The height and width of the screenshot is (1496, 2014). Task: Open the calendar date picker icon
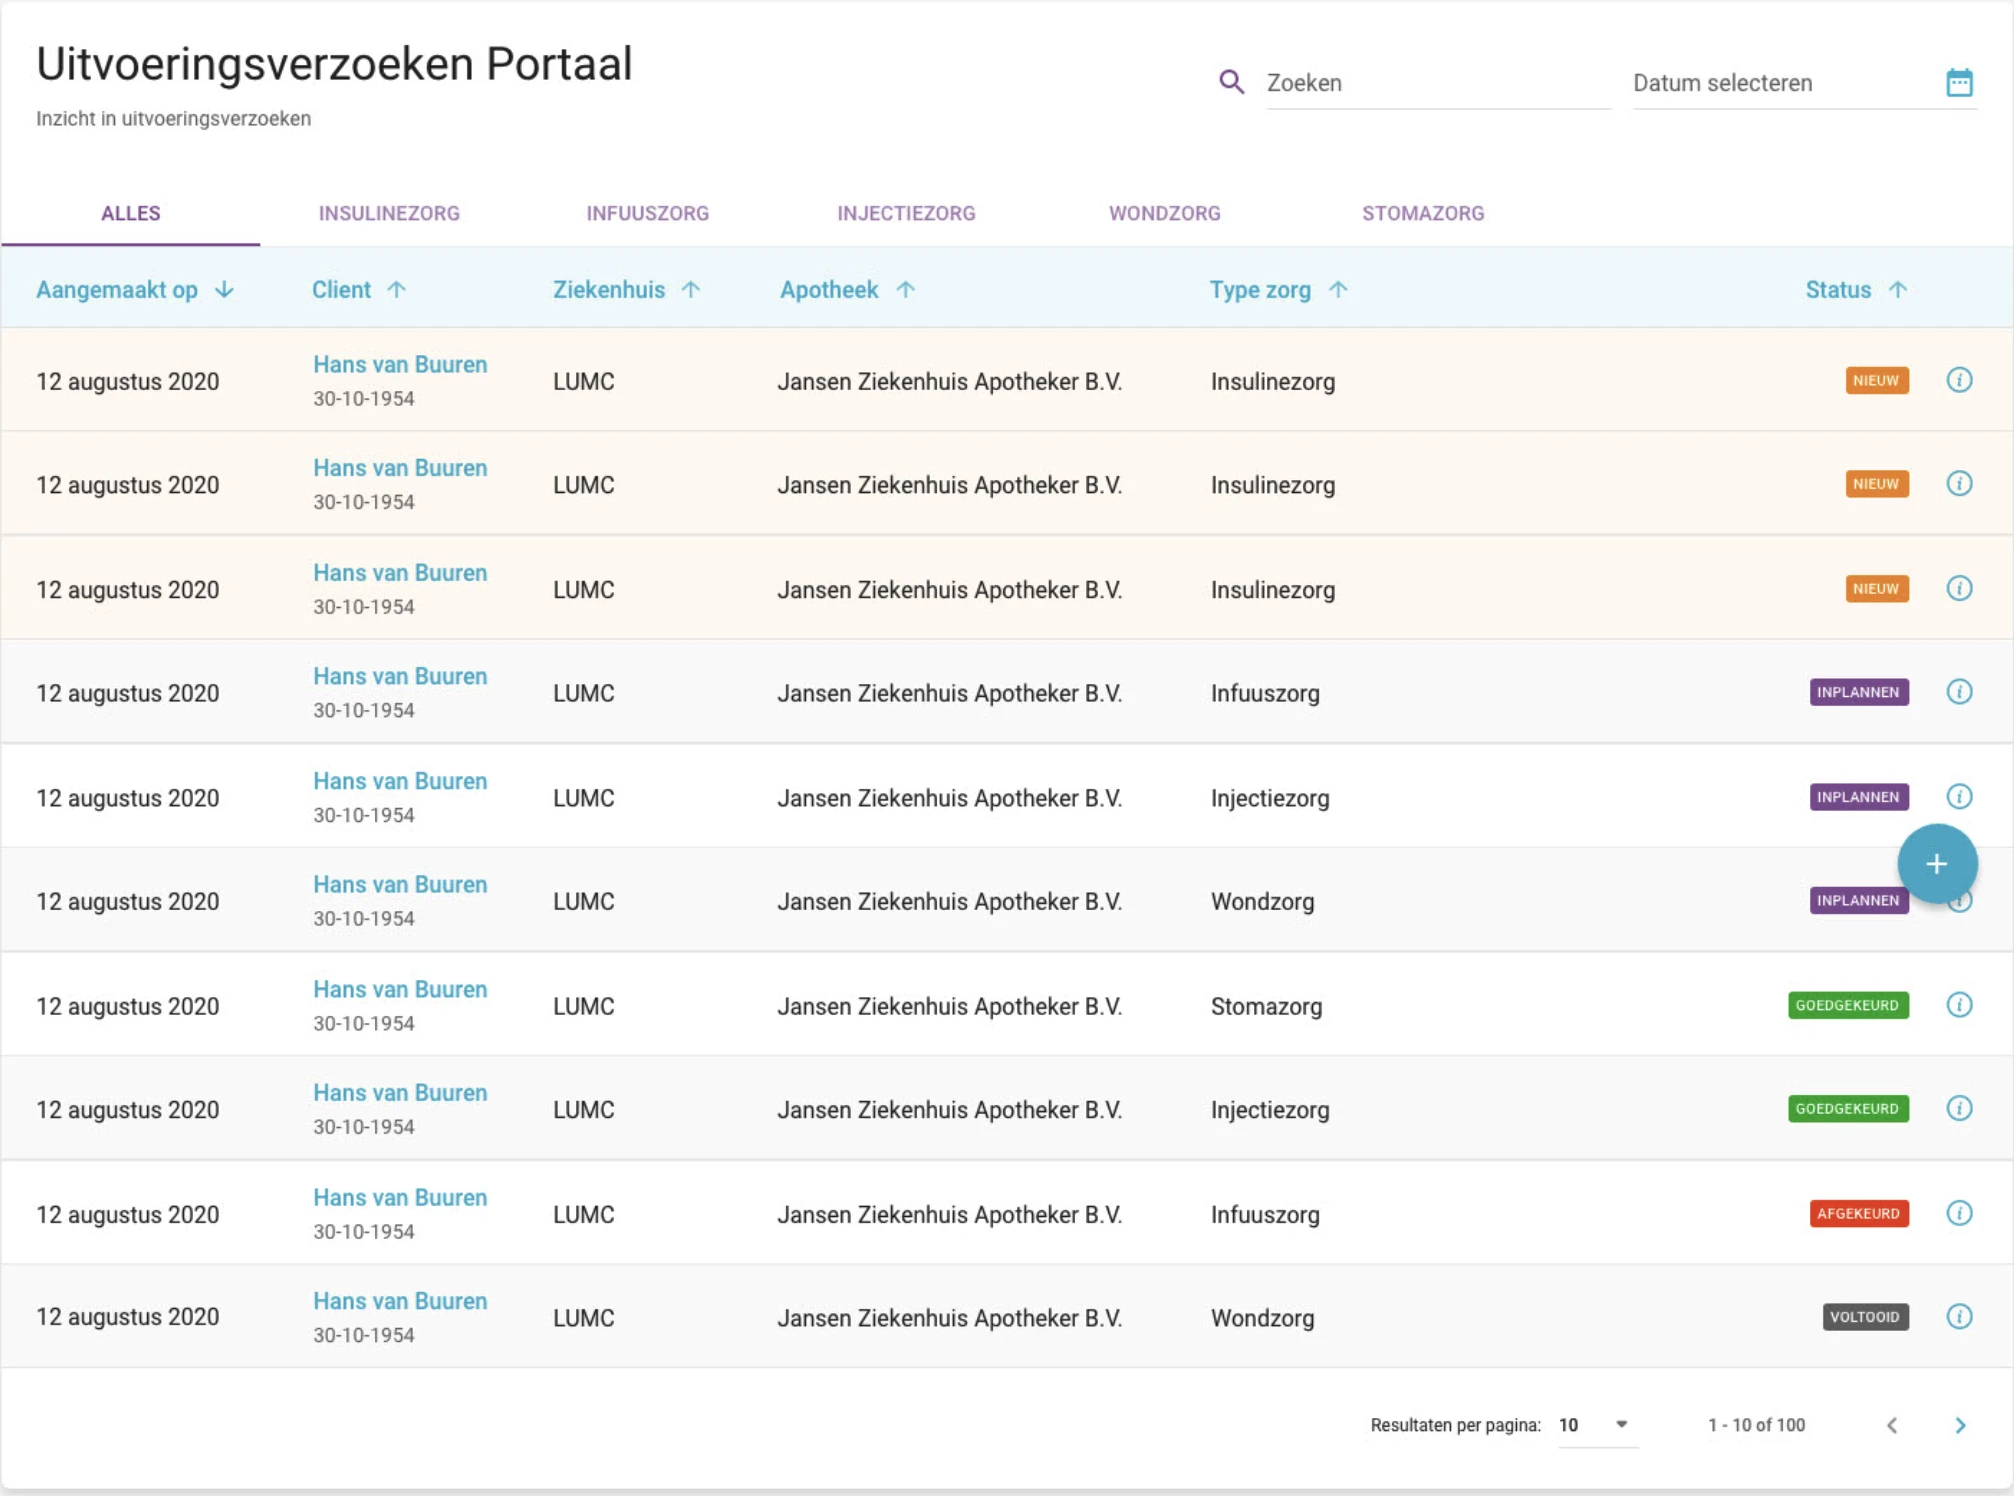1958,82
